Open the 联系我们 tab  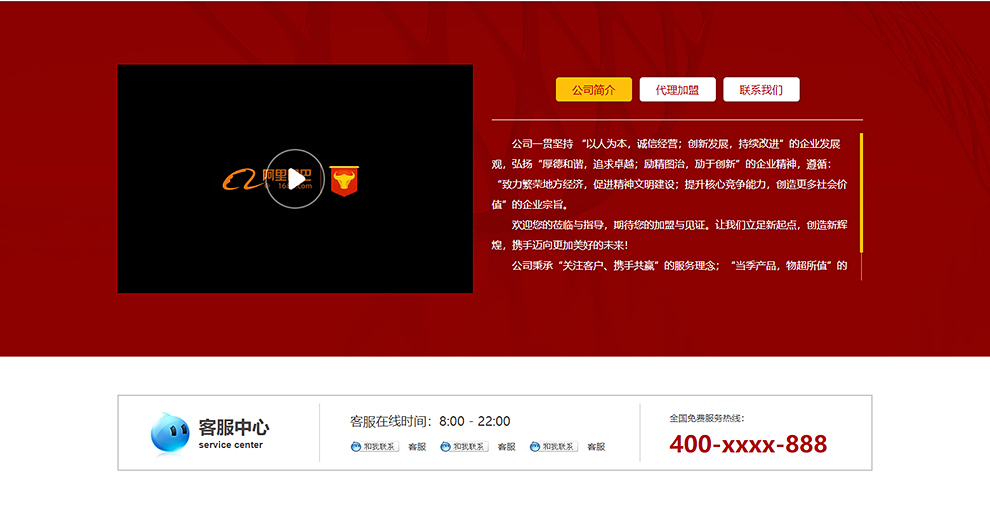[761, 90]
